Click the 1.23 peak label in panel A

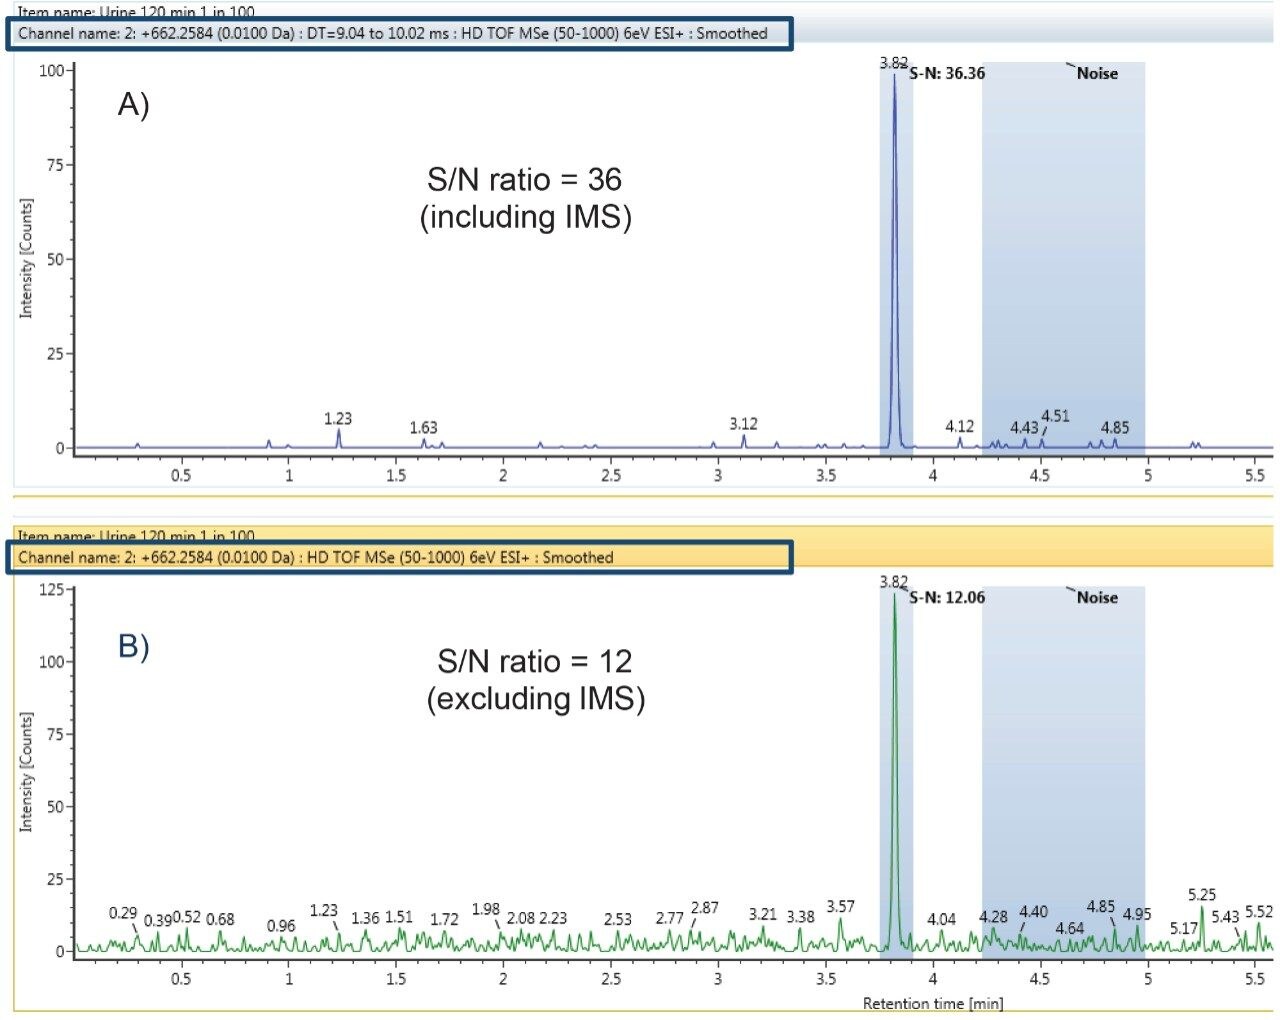point(338,420)
